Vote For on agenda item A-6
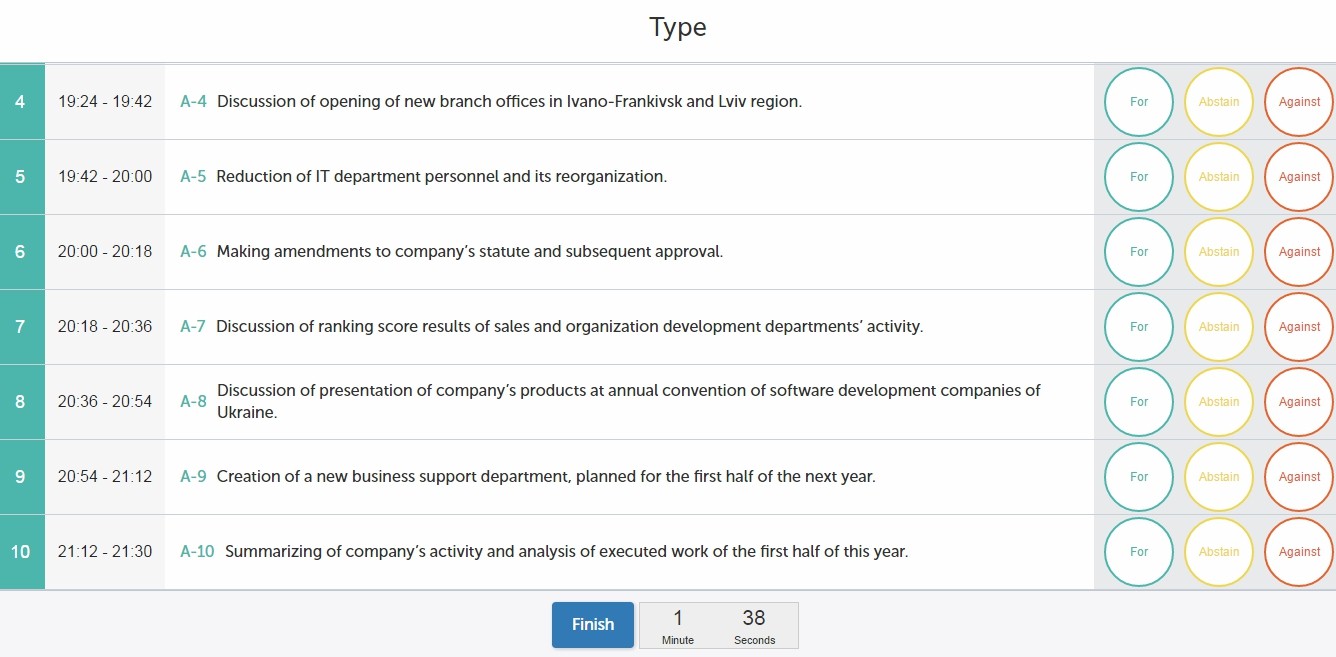Screen dimensions: 1336x657 pyautogui.click(x=1139, y=252)
